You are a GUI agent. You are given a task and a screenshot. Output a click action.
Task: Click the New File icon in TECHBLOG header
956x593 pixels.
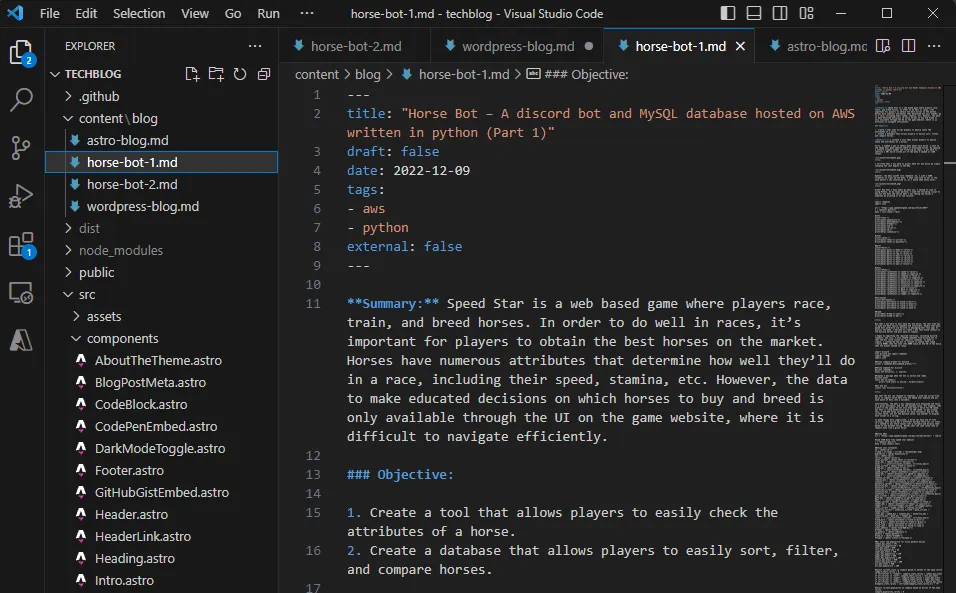coord(192,74)
